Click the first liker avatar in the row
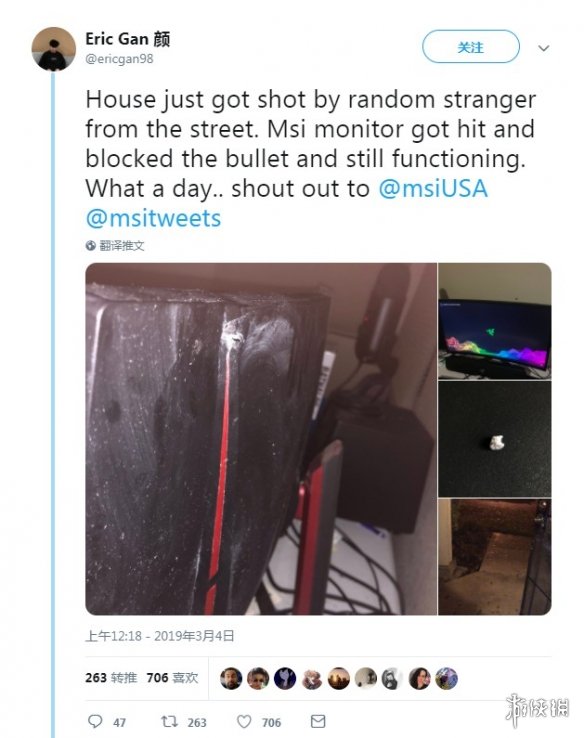 (231, 678)
